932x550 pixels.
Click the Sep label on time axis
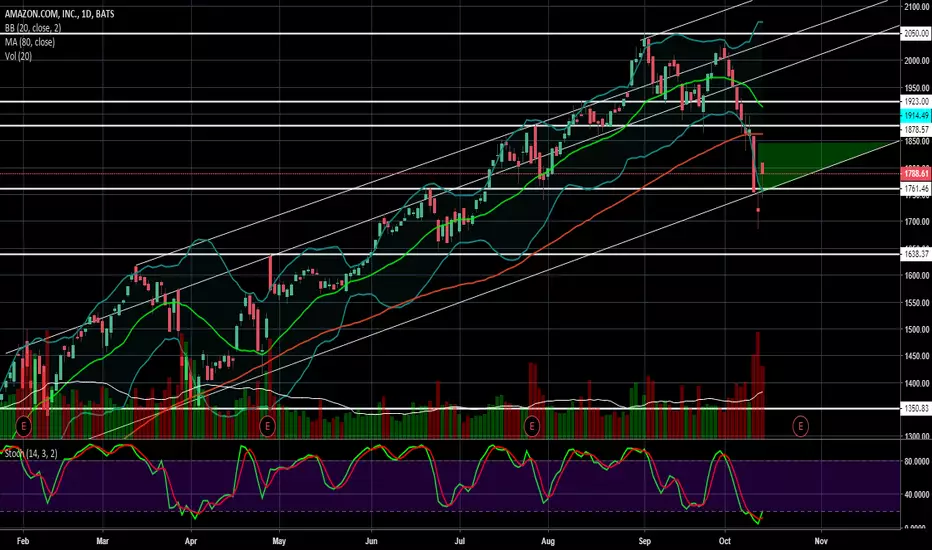(x=644, y=541)
